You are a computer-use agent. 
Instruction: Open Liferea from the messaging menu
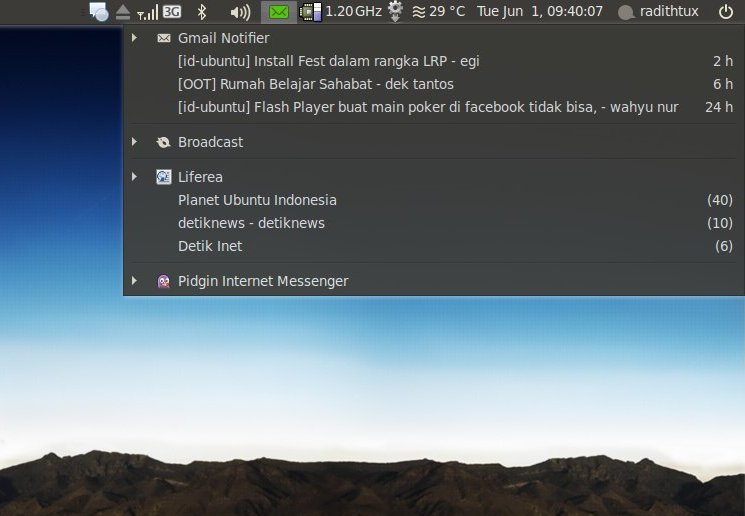point(433,177)
